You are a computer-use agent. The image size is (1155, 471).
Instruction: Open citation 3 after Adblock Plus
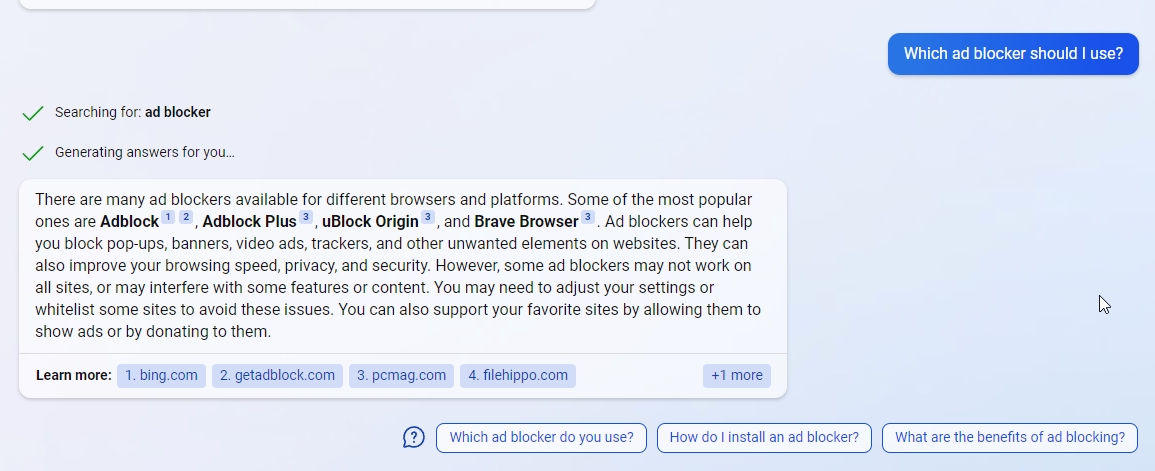coord(306,217)
